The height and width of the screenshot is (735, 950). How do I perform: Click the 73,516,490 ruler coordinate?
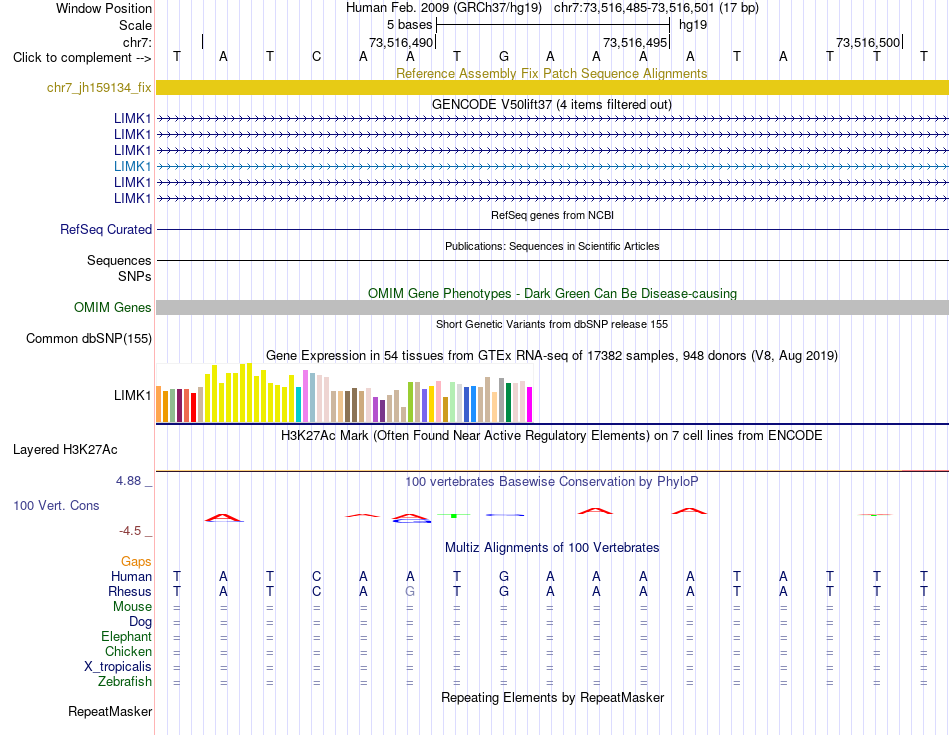(401, 42)
